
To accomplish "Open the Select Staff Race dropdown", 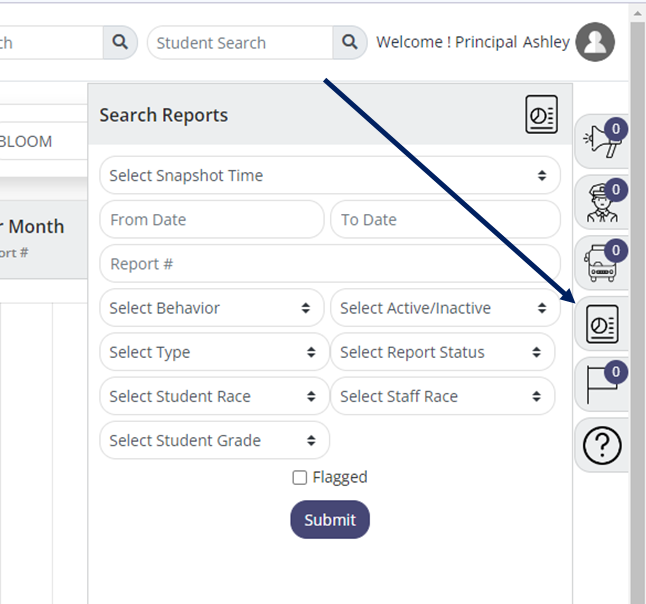I will 442,396.
